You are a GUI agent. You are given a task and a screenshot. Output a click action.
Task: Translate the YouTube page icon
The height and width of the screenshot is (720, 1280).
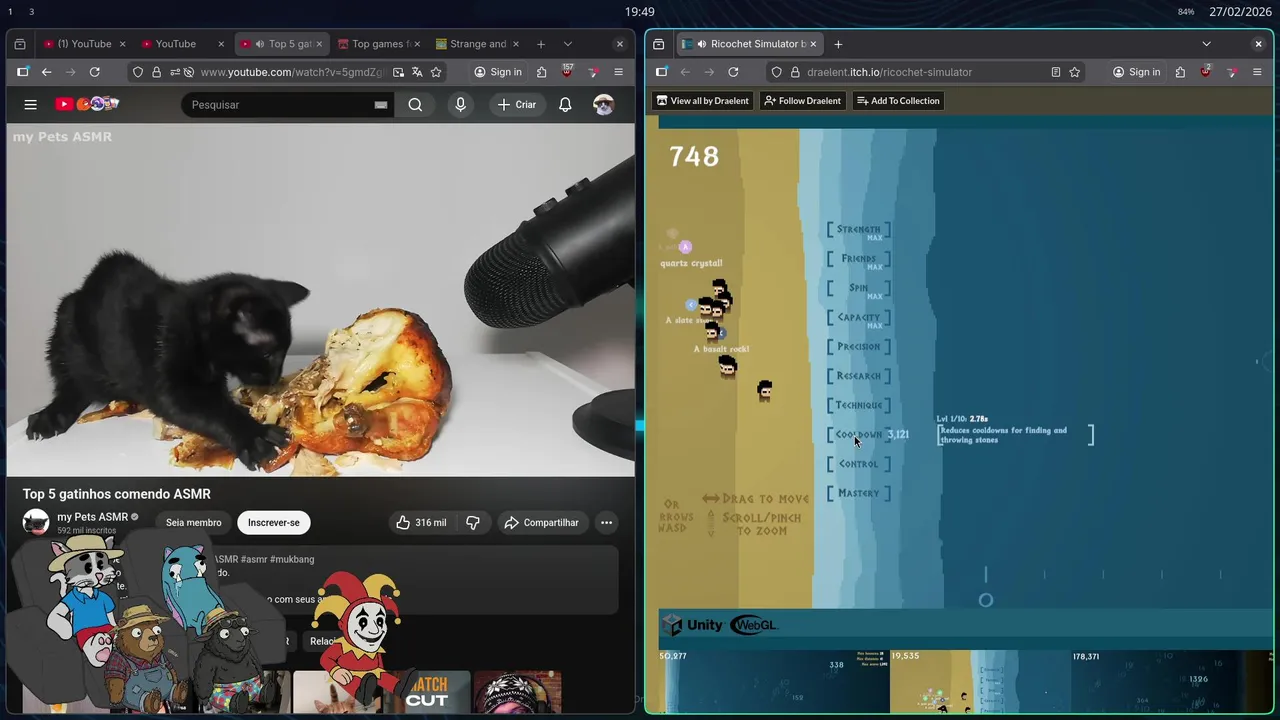click(417, 72)
